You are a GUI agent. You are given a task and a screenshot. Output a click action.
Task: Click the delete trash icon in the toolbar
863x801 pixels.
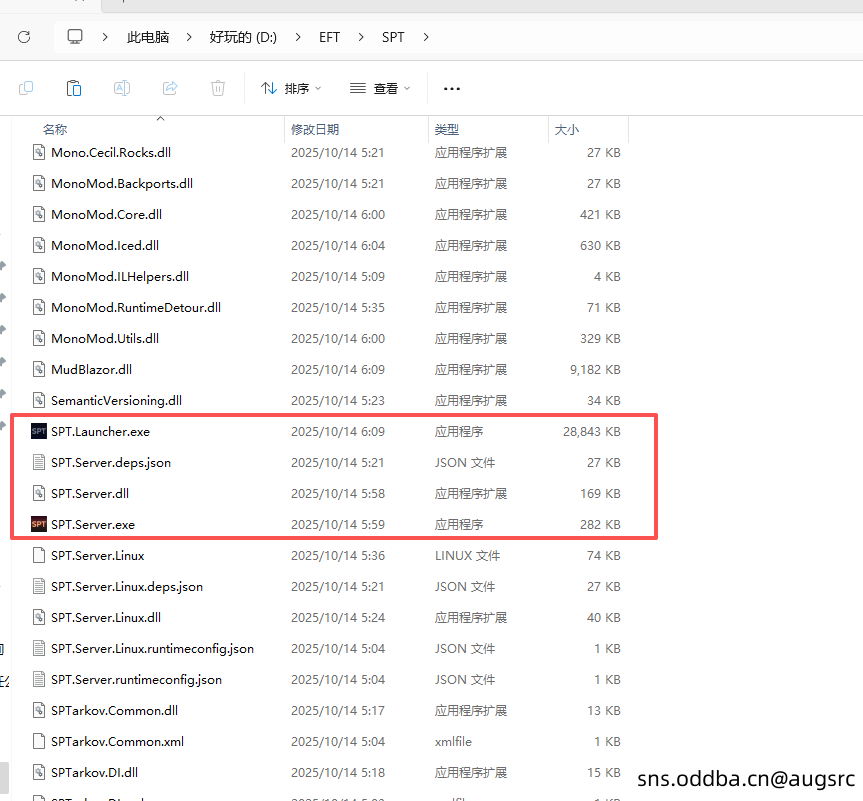(x=218, y=88)
